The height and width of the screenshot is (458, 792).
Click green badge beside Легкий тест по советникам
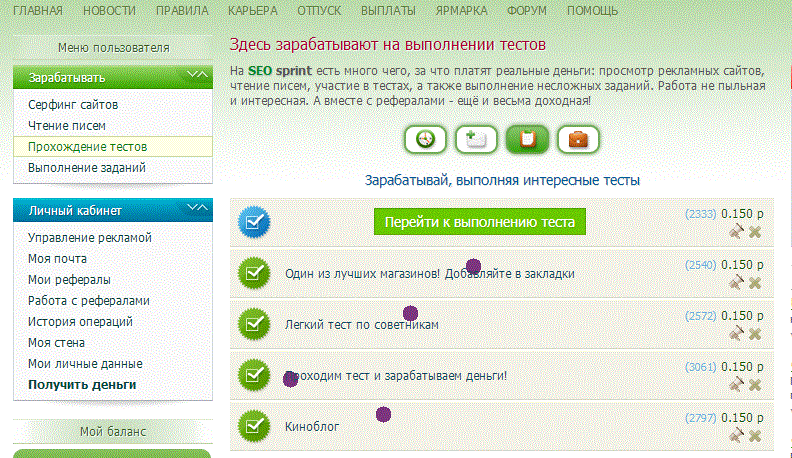click(x=254, y=324)
